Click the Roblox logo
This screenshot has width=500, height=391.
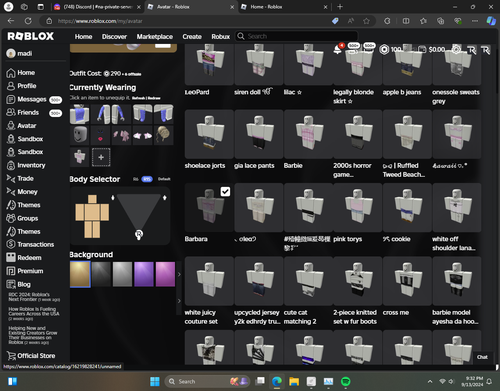tap(30, 36)
